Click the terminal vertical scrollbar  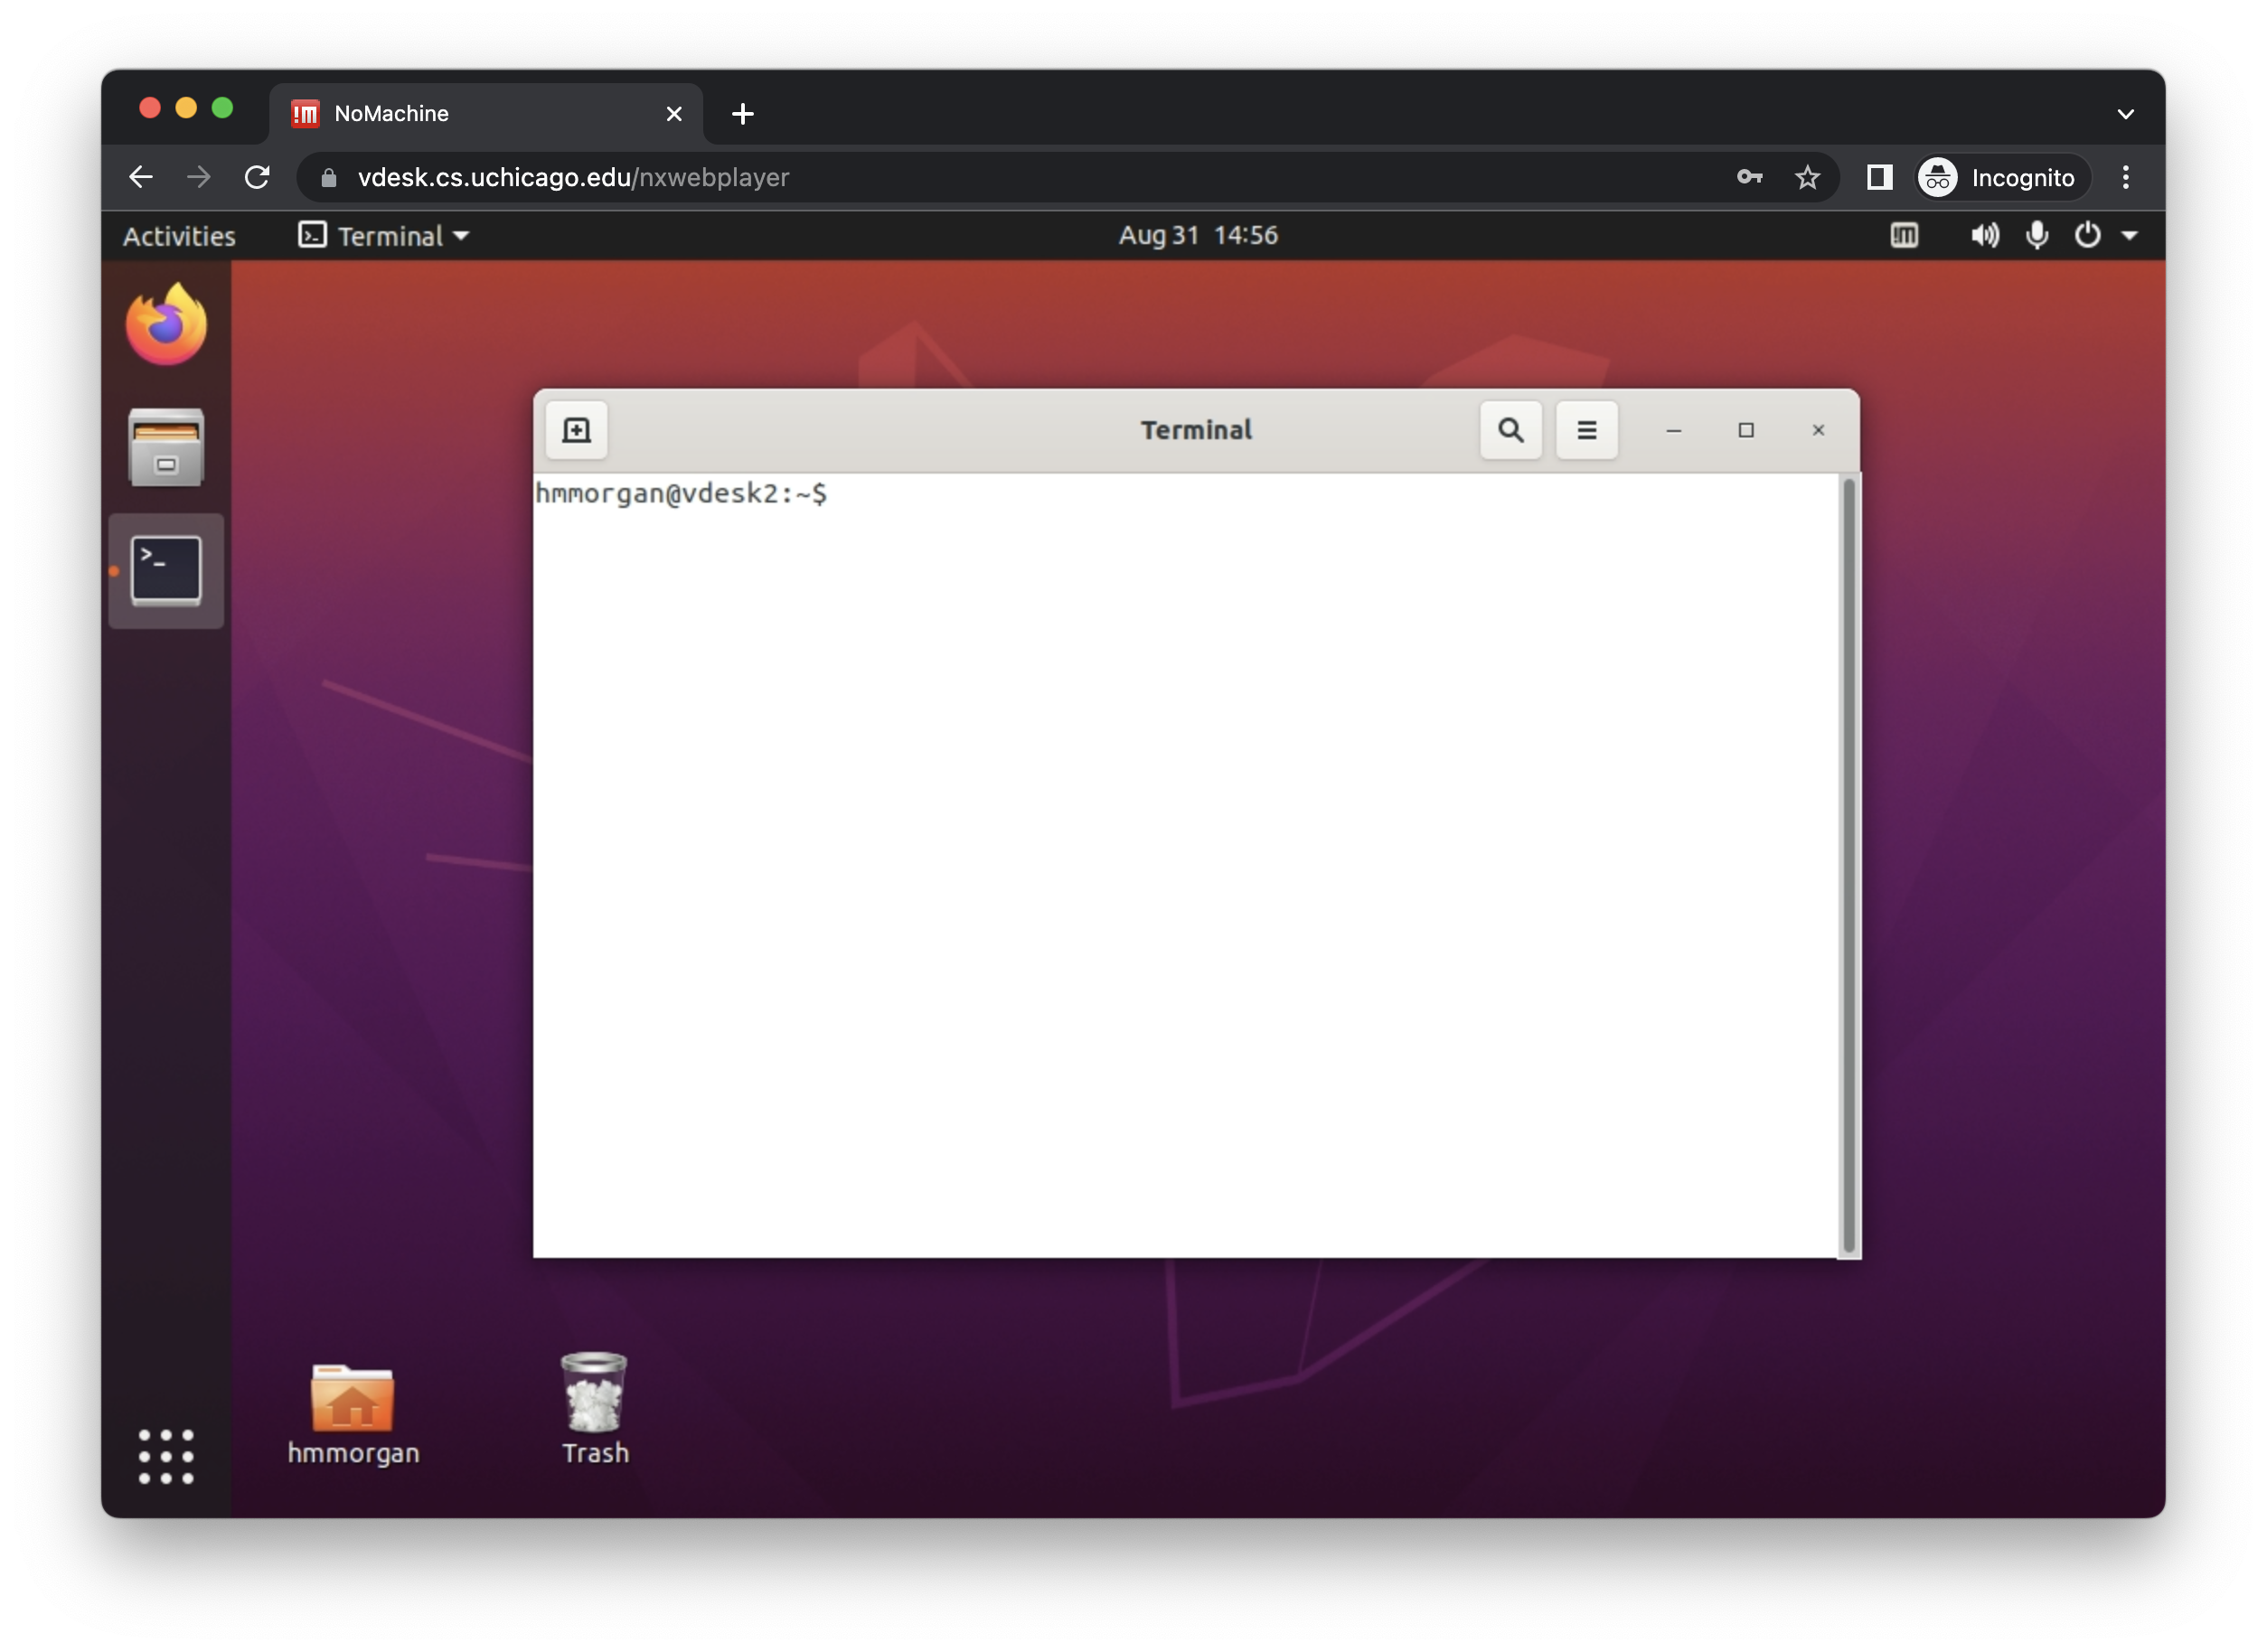(1848, 864)
